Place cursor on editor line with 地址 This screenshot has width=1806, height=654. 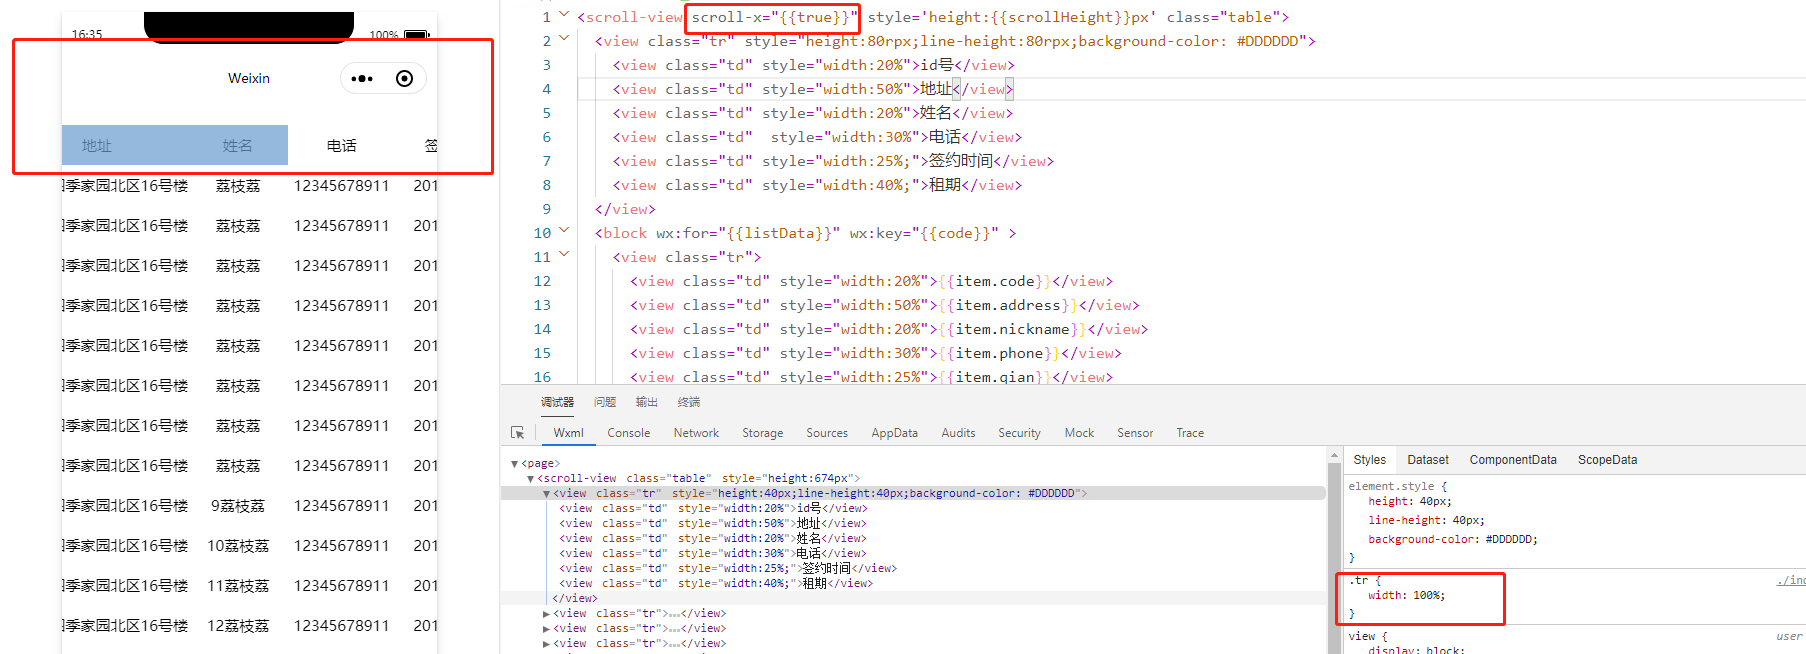point(813,89)
